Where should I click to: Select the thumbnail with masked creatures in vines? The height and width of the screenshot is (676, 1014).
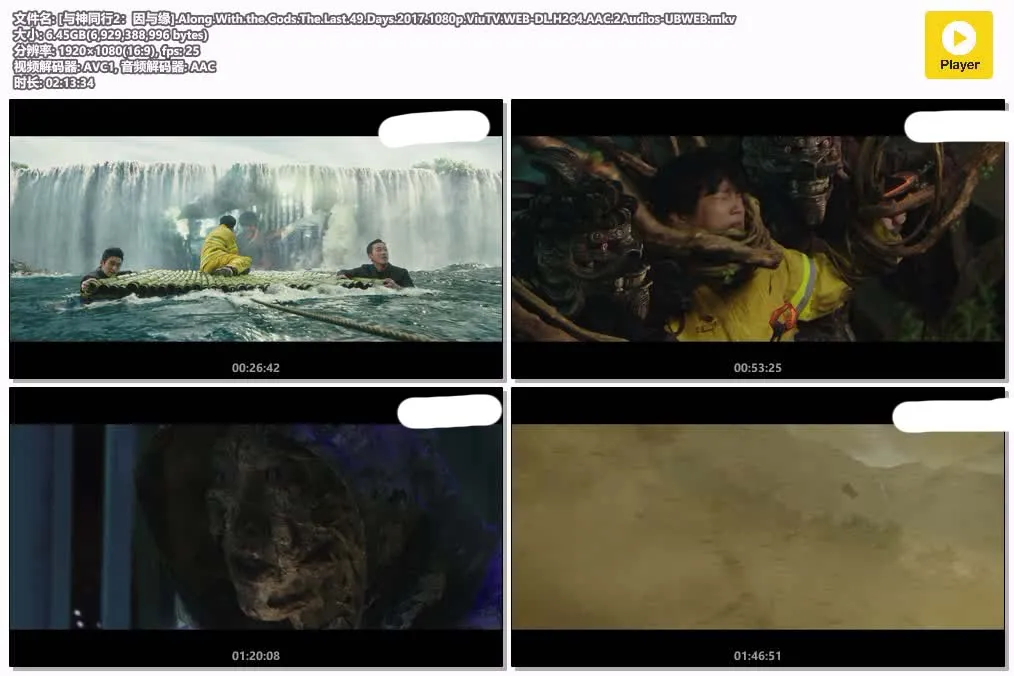coord(757,240)
